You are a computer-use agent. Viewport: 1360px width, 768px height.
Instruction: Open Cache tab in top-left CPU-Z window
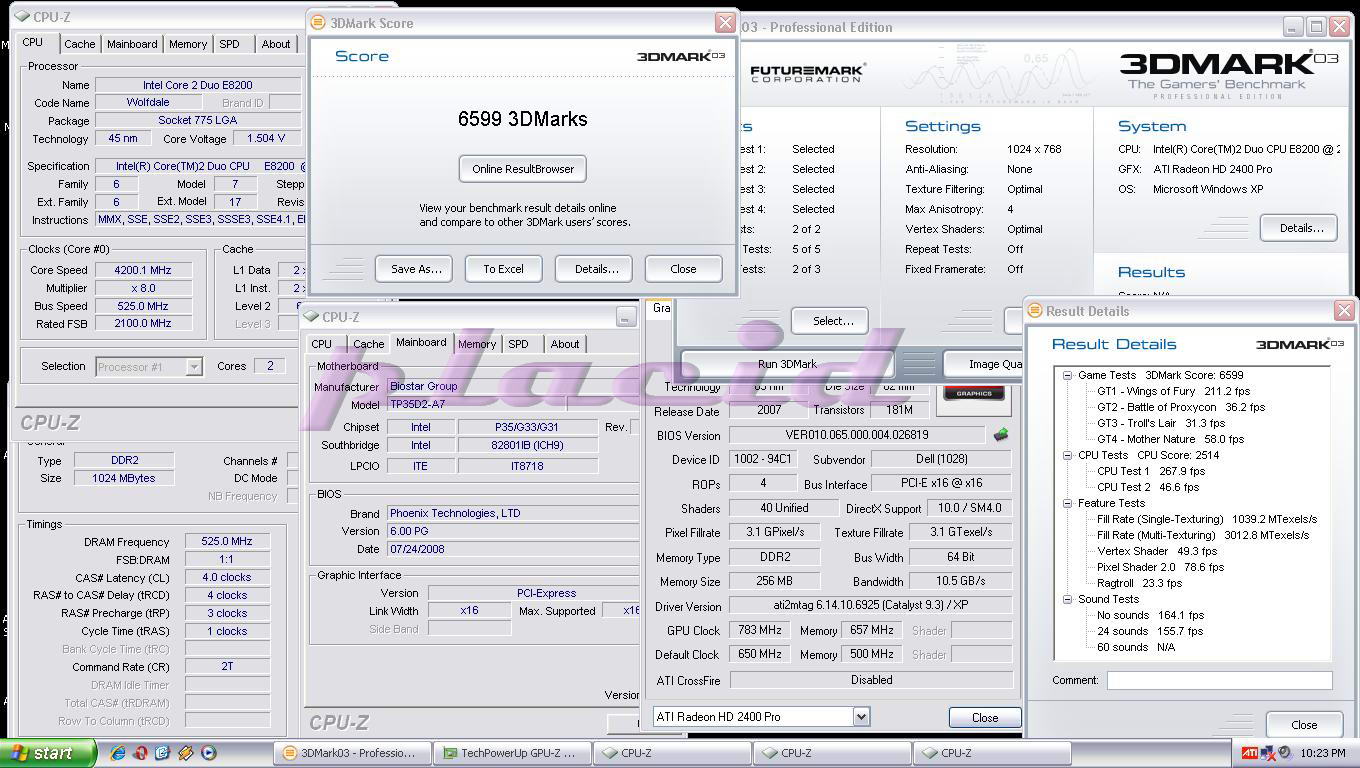pyautogui.click(x=80, y=44)
